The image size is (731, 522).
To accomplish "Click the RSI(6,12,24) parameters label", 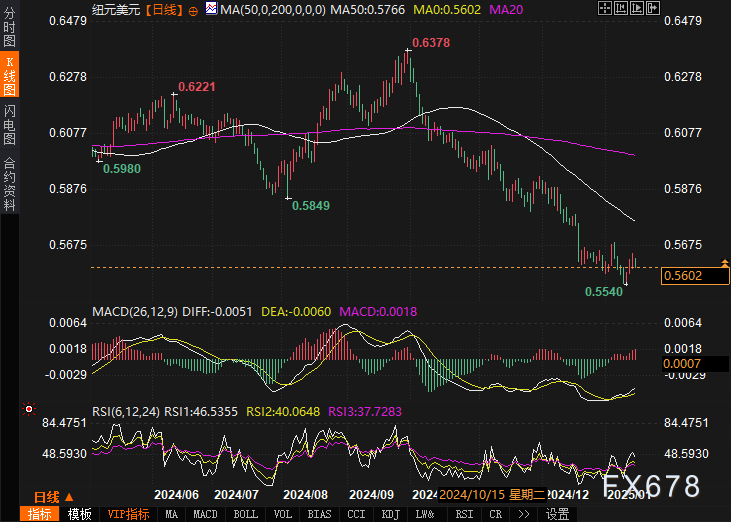I will pyautogui.click(x=126, y=412).
